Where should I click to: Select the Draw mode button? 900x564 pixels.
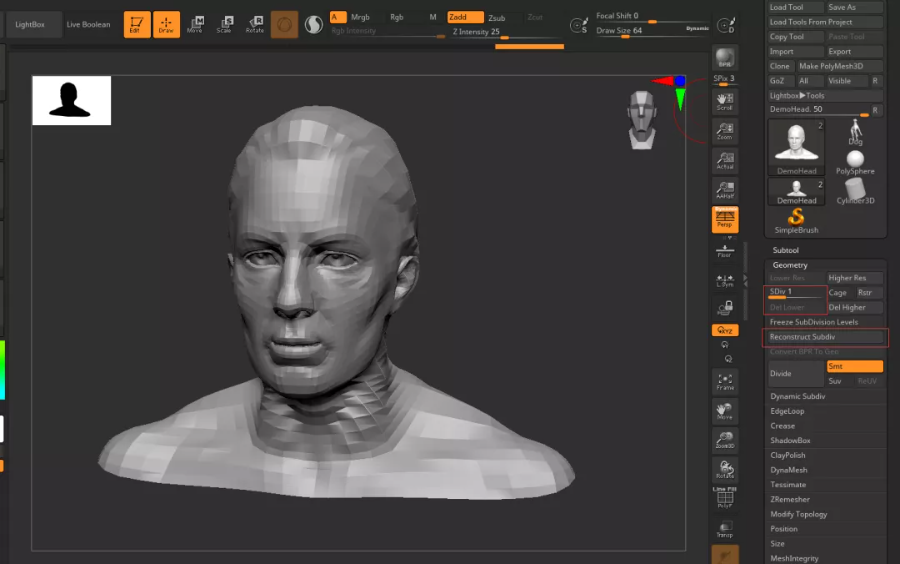click(x=166, y=25)
